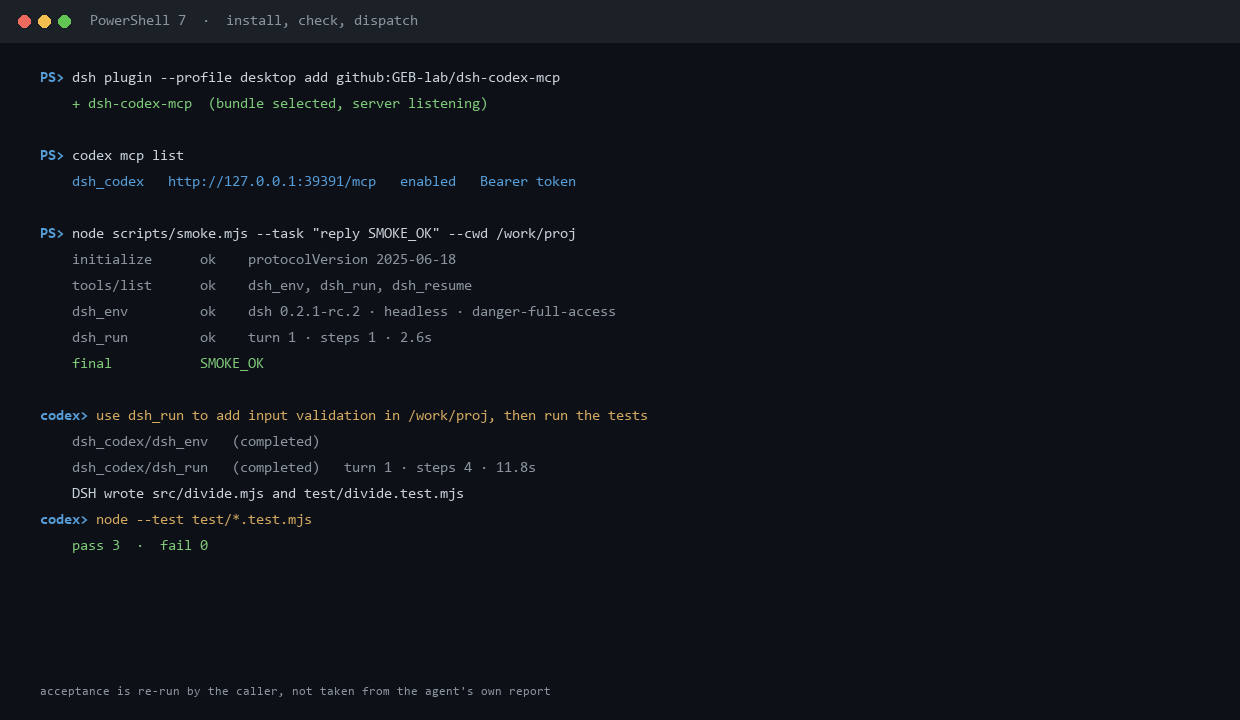Click the "node scripts/smoke.mjs --task" command line
Screen dimensions: 1240x720
point(324,234)
